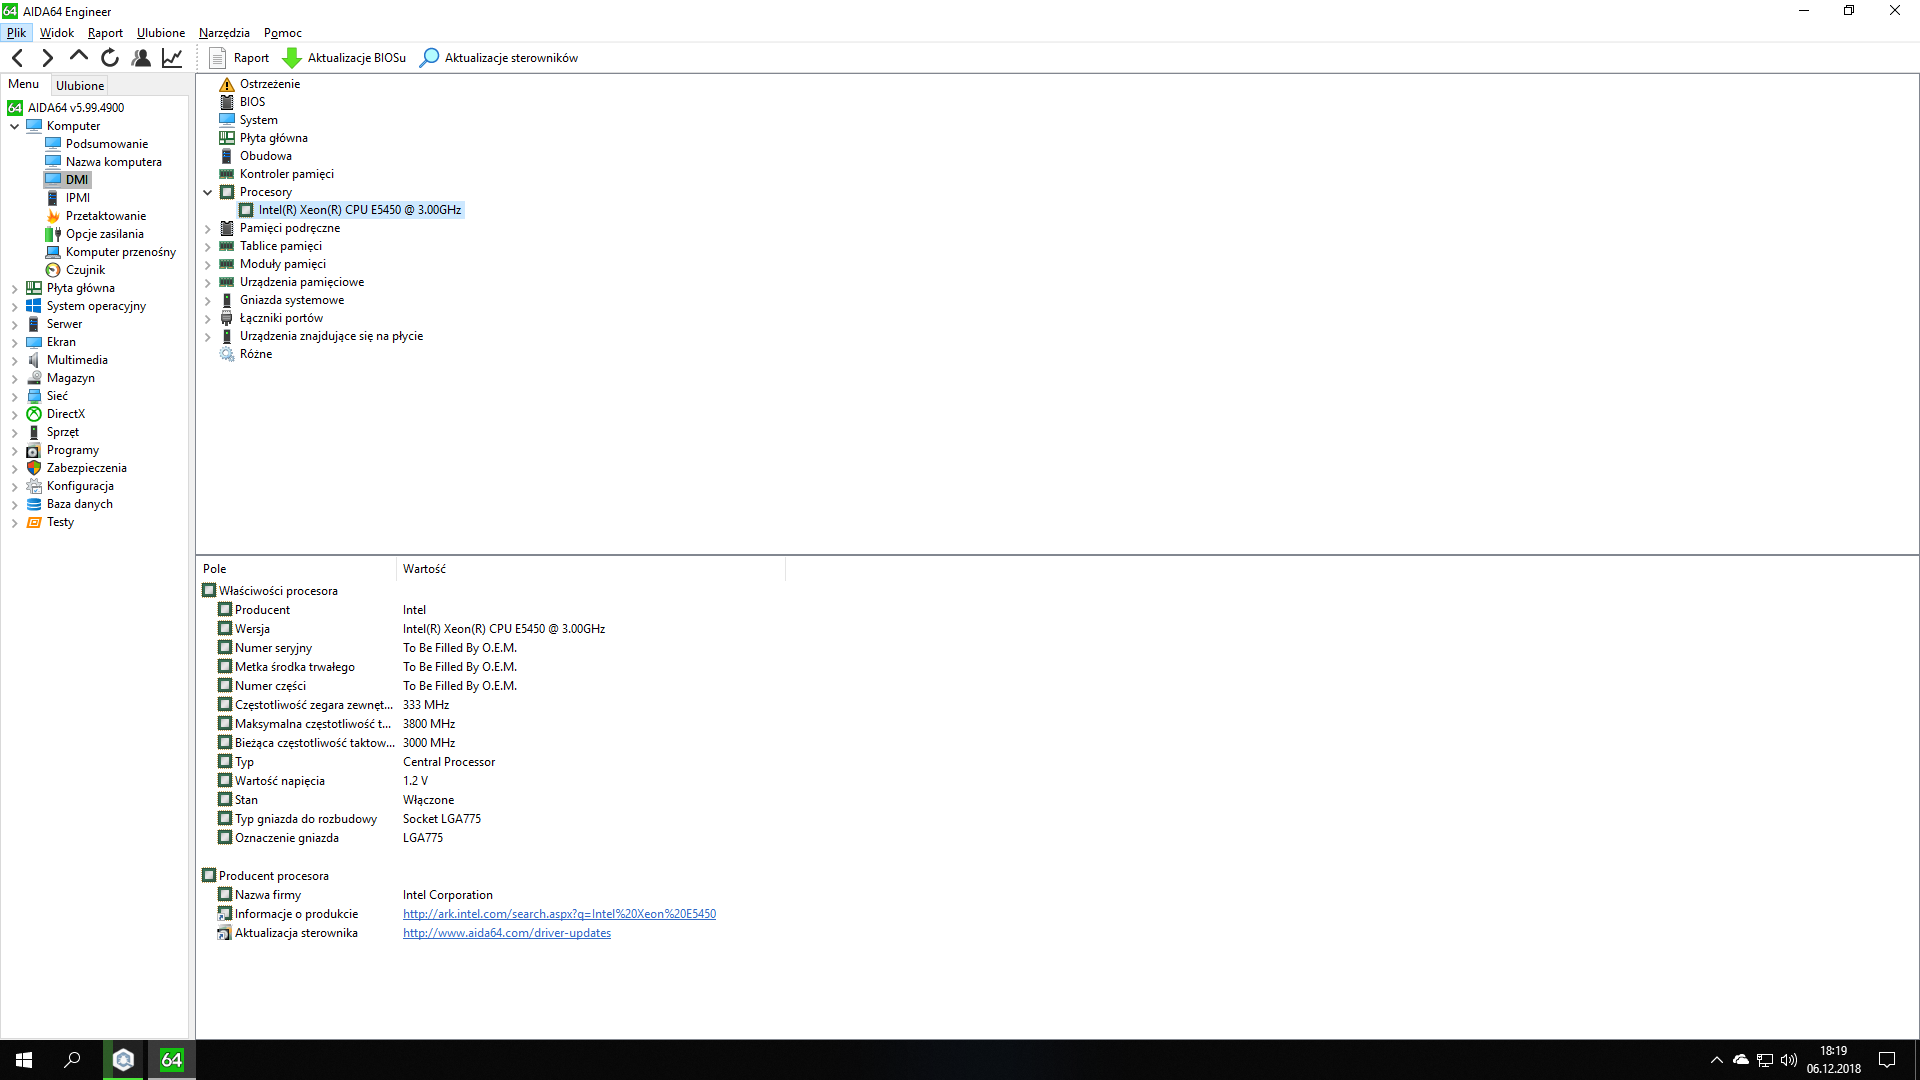Screen dimensions: 1920x1080
Task: Select Kontroler pamięci in DMI list
Action: coord(287,174)
